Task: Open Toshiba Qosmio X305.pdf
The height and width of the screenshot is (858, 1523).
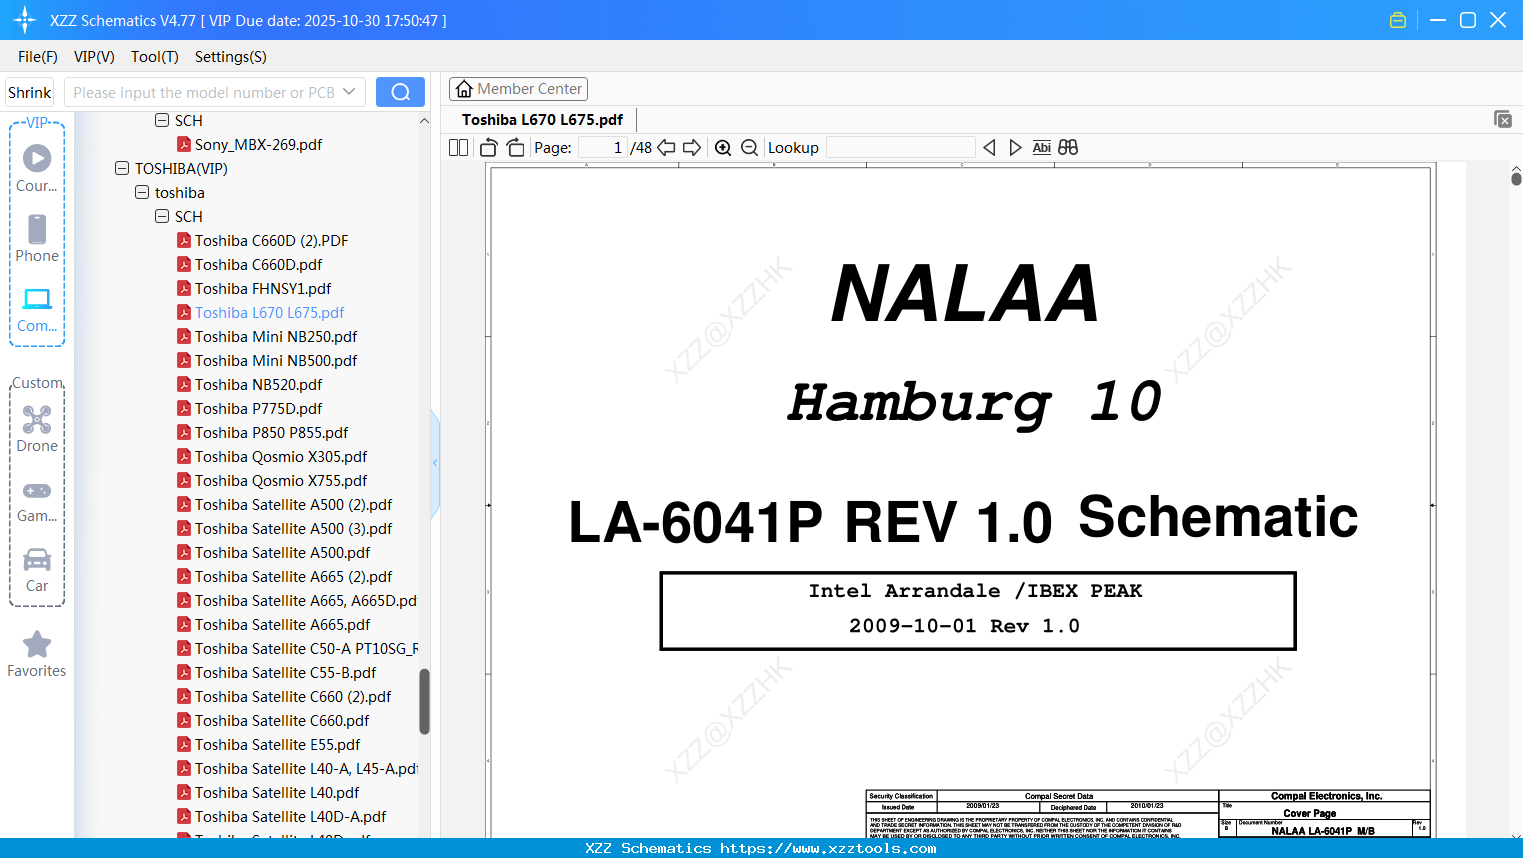Action: [x=281, y=457]
